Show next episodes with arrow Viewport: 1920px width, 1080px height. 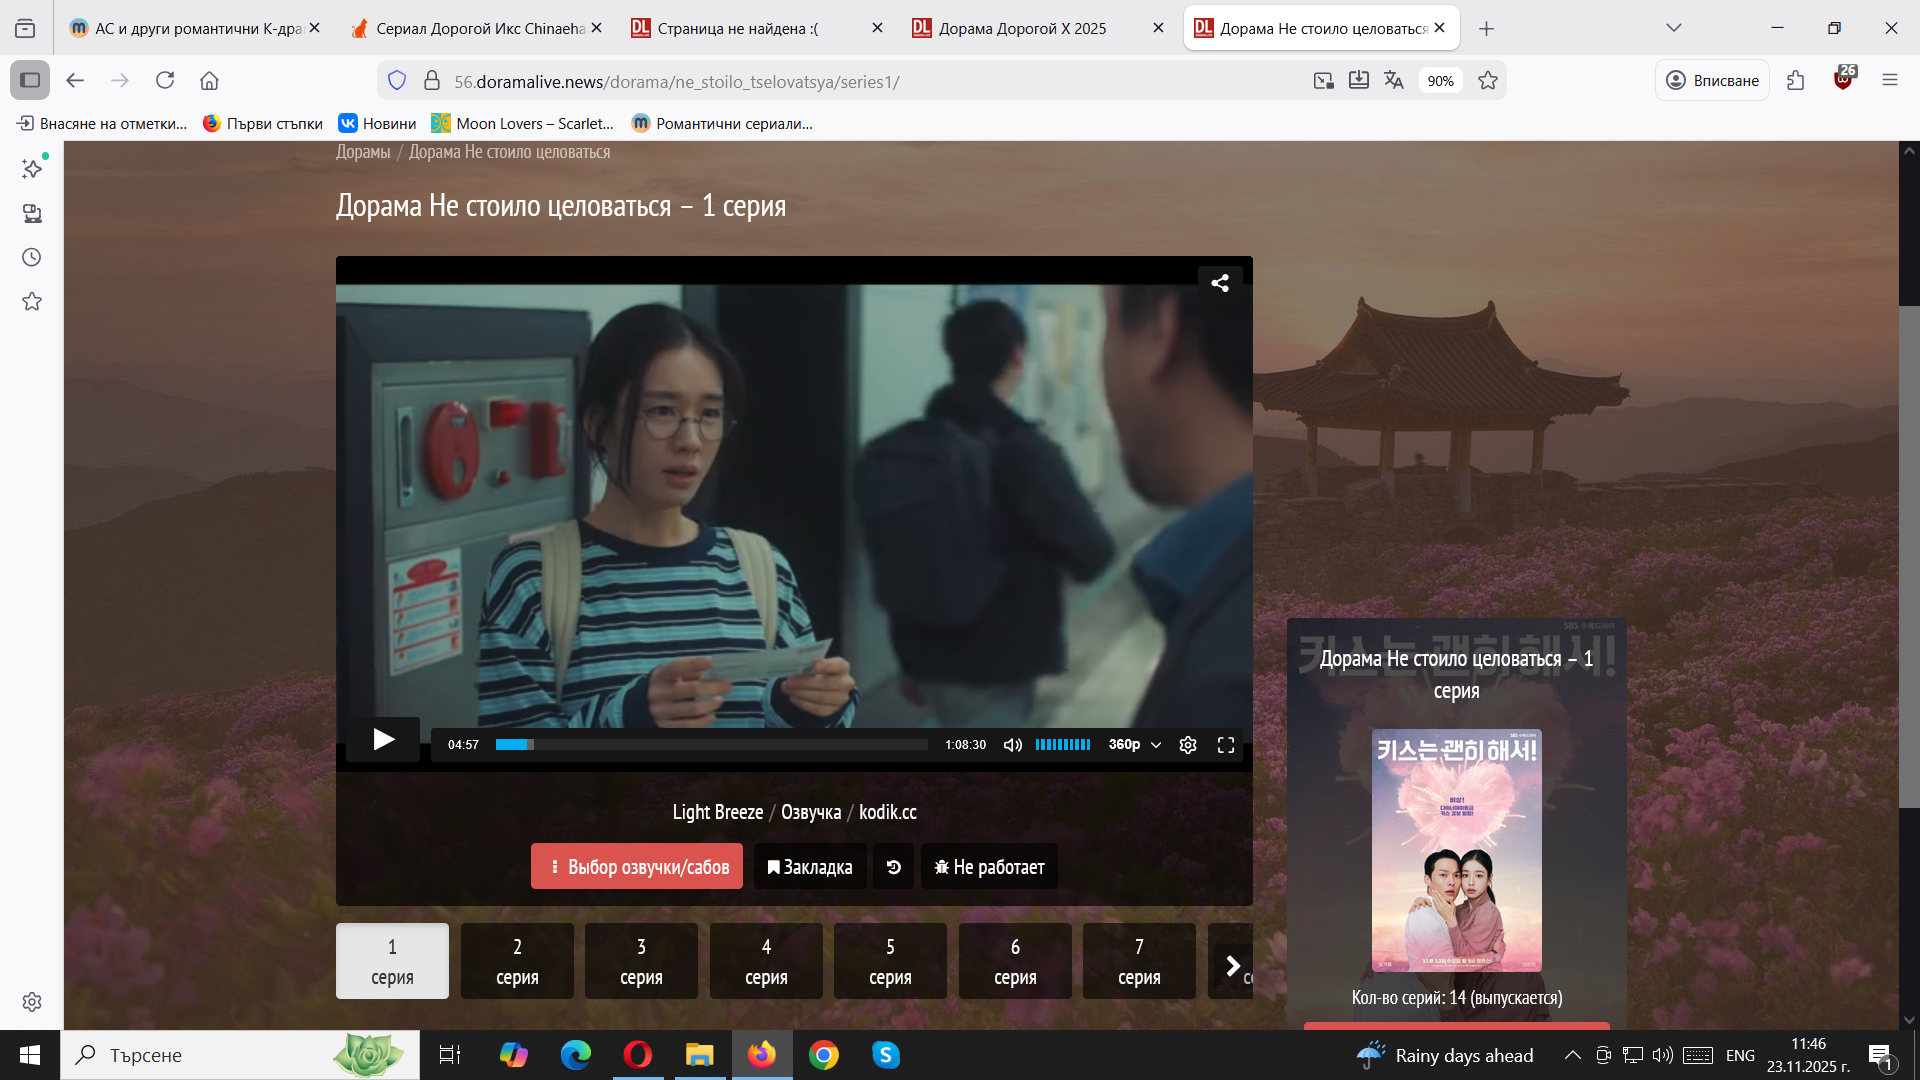pos(1232,965)
